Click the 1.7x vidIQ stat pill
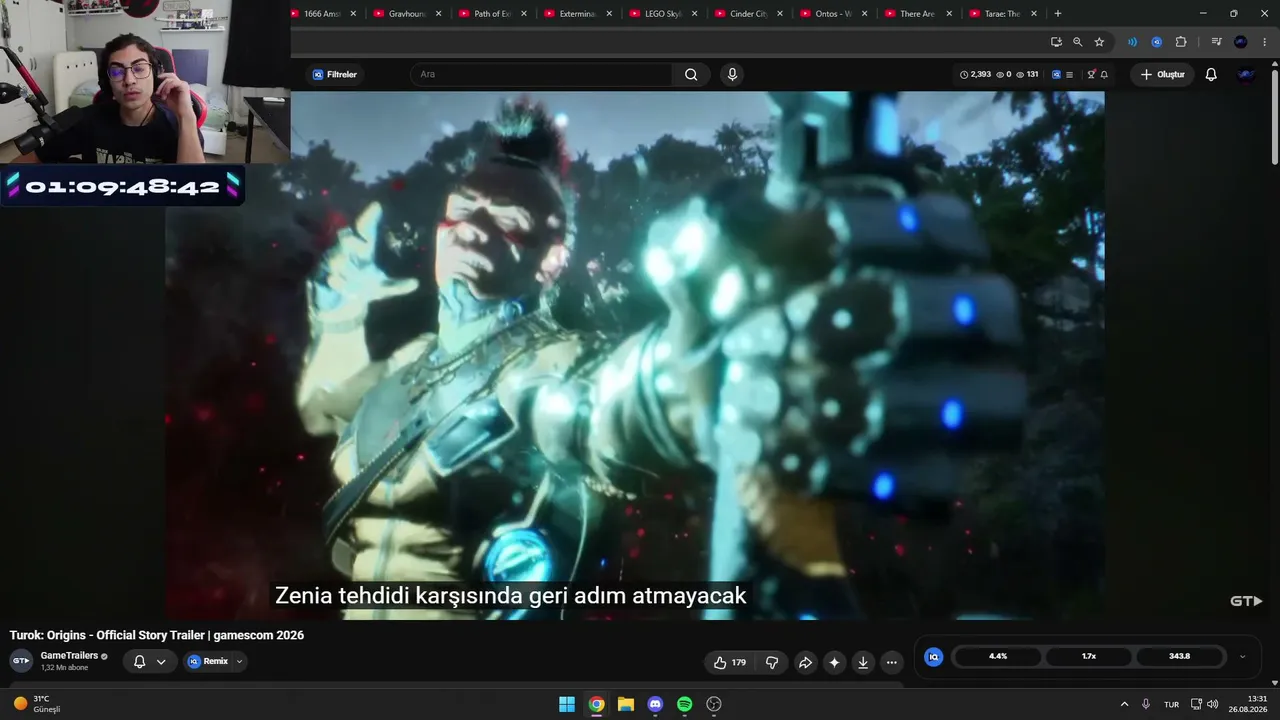This screenshot has height=720, width=1280. click(1089, 657)
